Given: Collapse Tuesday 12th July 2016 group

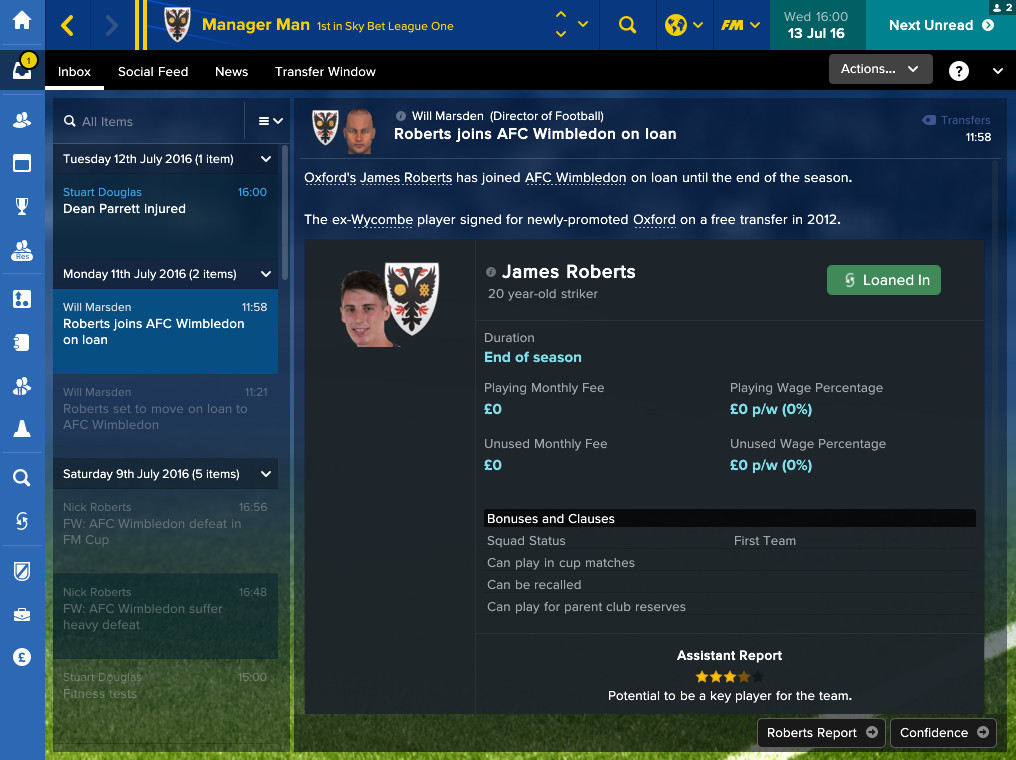Looking at the screenshot, I should pyautogui.click(x=266, y=159).
